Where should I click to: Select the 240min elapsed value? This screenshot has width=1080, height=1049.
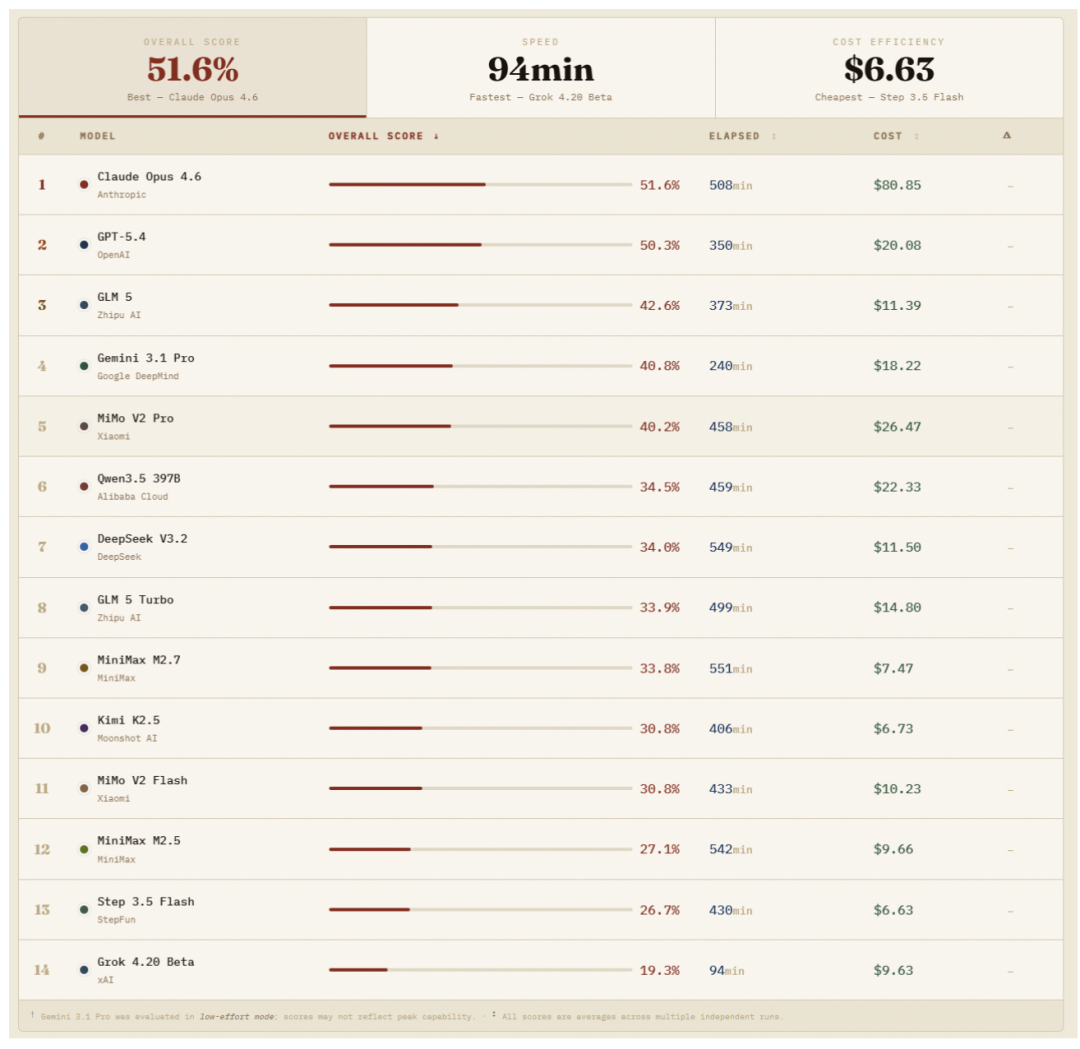(x=731, y=366)
